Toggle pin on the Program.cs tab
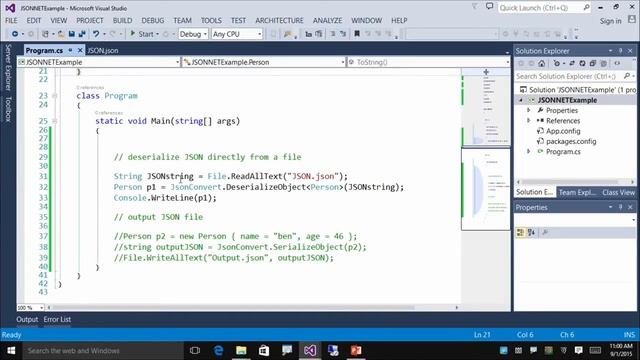640x360 pixels. pos(70,50)
